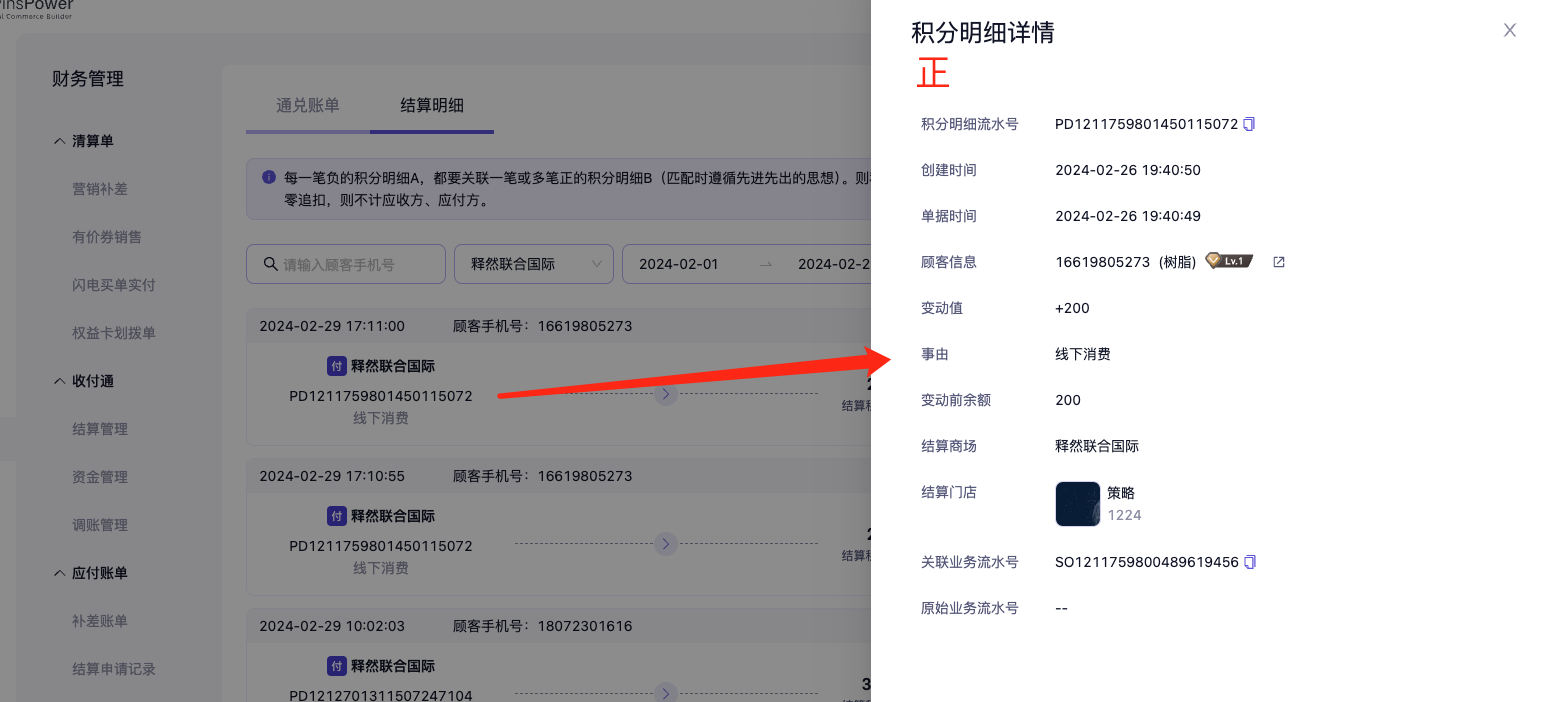Copy the related business serial number SO1211759800489619456
This screenshot has height=702, width=1559.
pos(1249,562)
